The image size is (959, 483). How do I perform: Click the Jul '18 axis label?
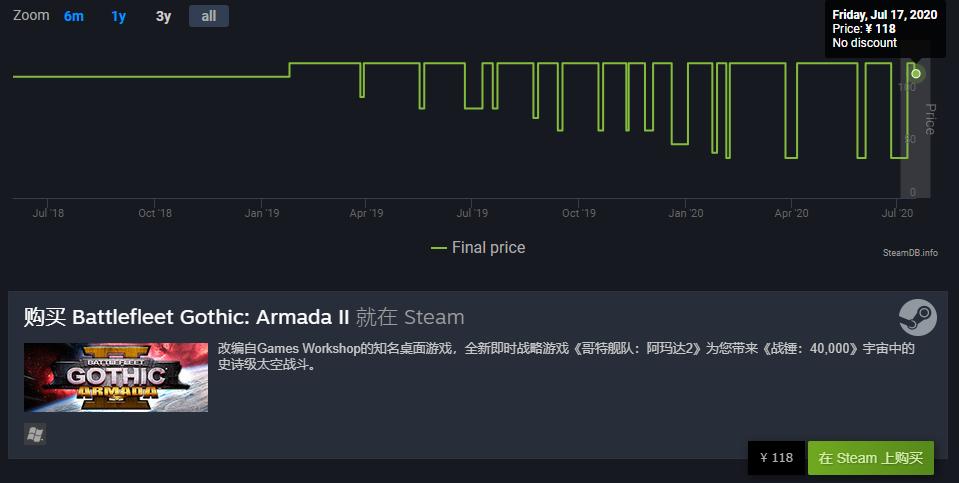[48, 213]
